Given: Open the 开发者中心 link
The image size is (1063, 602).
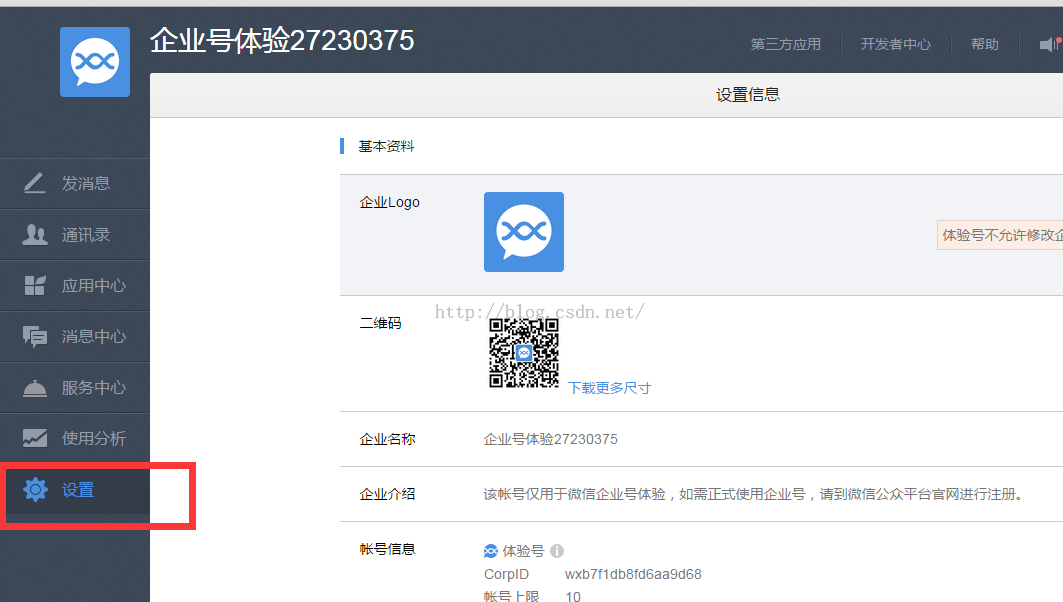Looking at the screenshot, I should point(896,44).
